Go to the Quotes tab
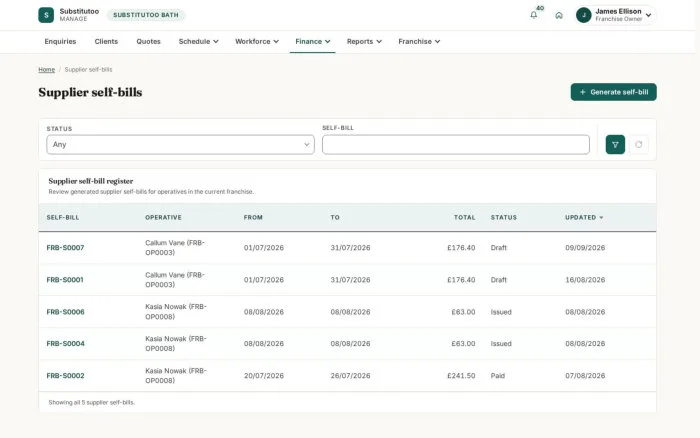The image size is (700, 438). coord(148,42)
